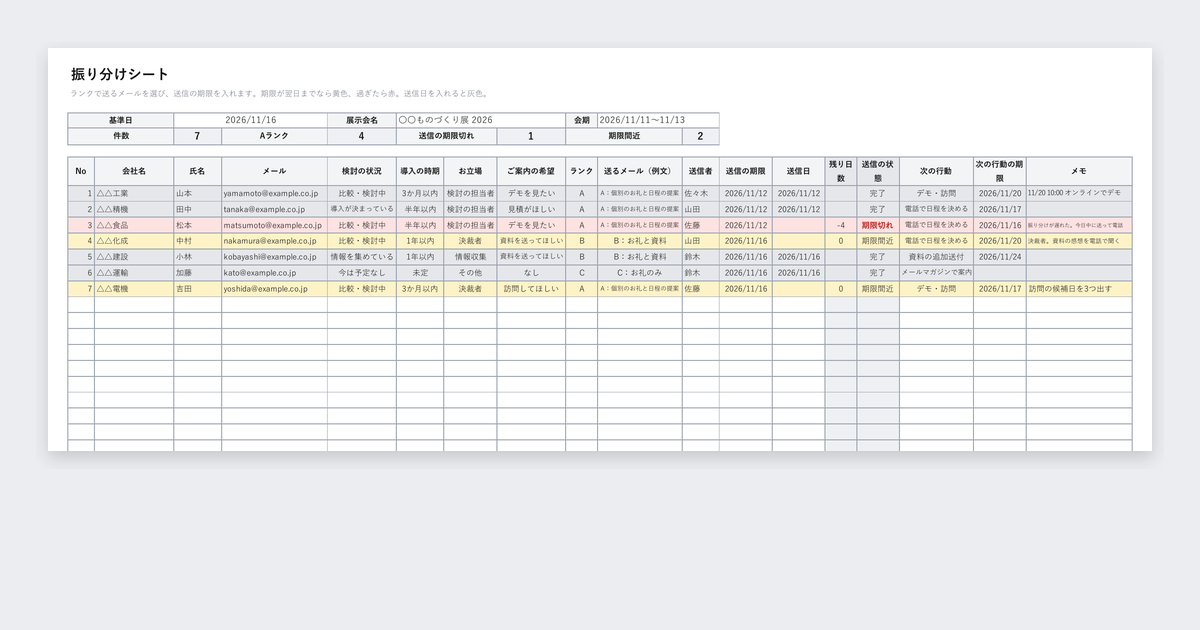This screenshot has height=630, width=1200.
Task: Select the 次の行動の期限 column header
Action: [1000, 171]
